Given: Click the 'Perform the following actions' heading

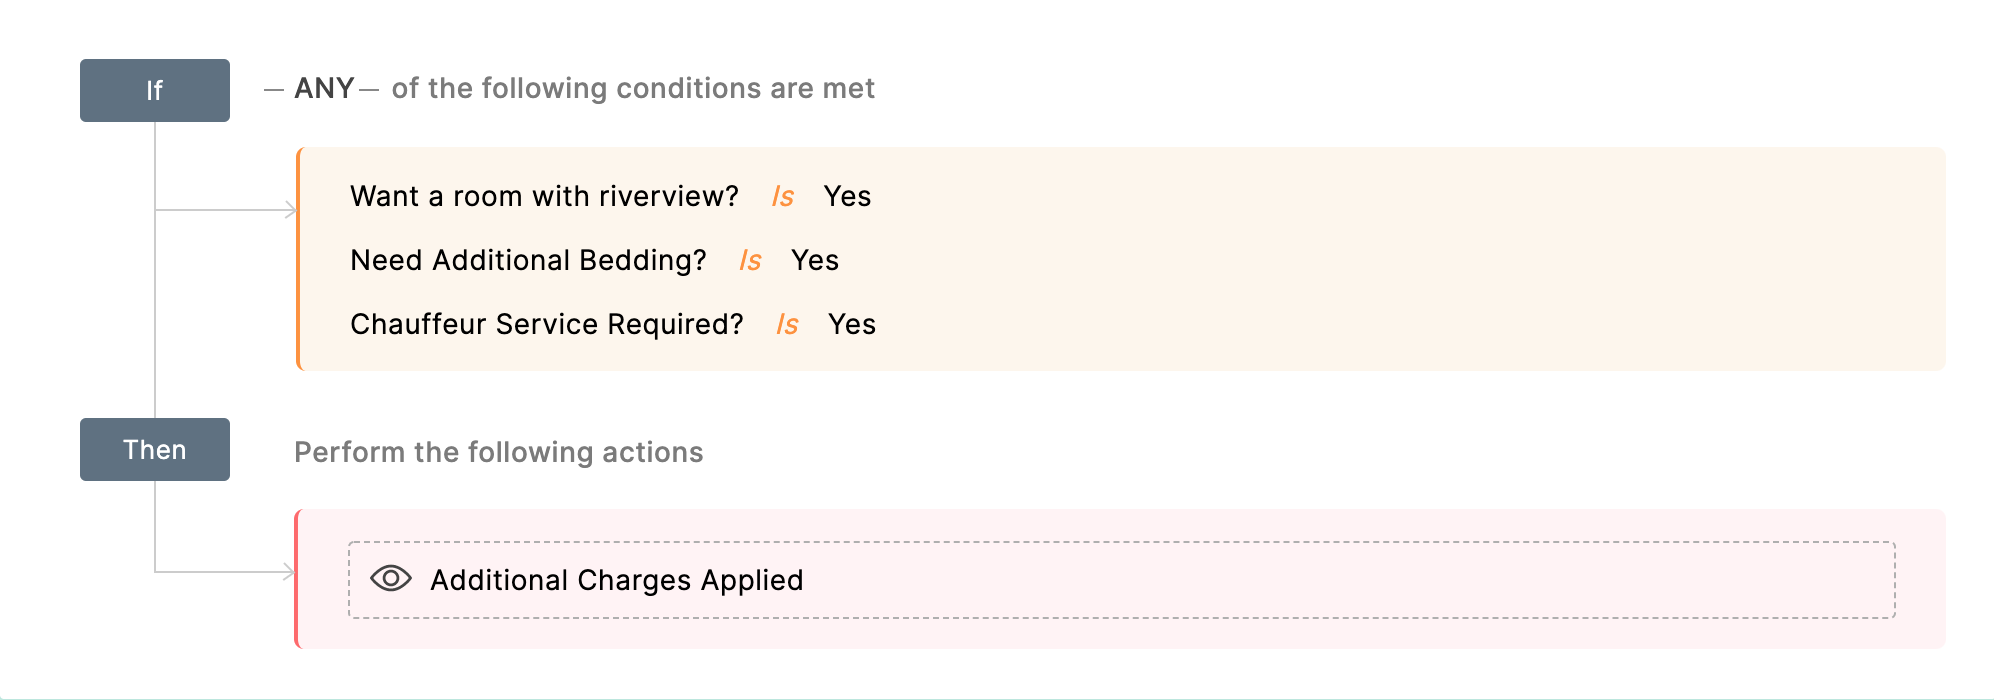Looking at the screenshot, I should coord(498,452).
